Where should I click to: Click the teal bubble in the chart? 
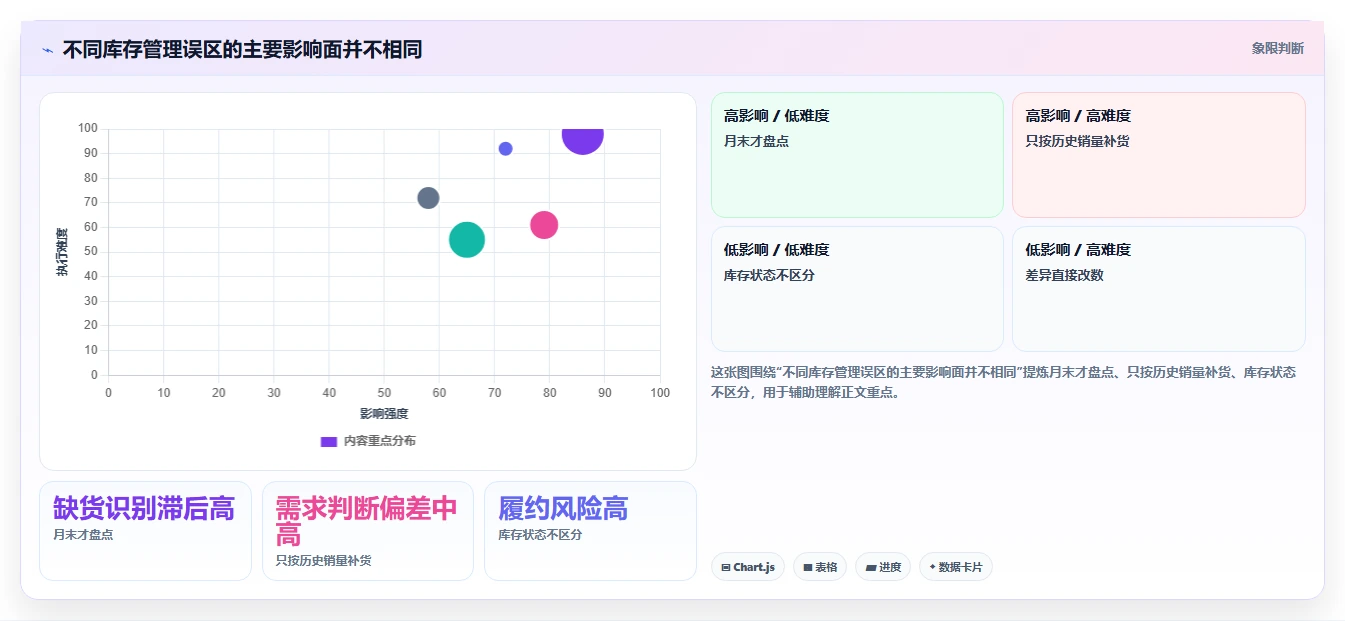[x=467, y=240]
